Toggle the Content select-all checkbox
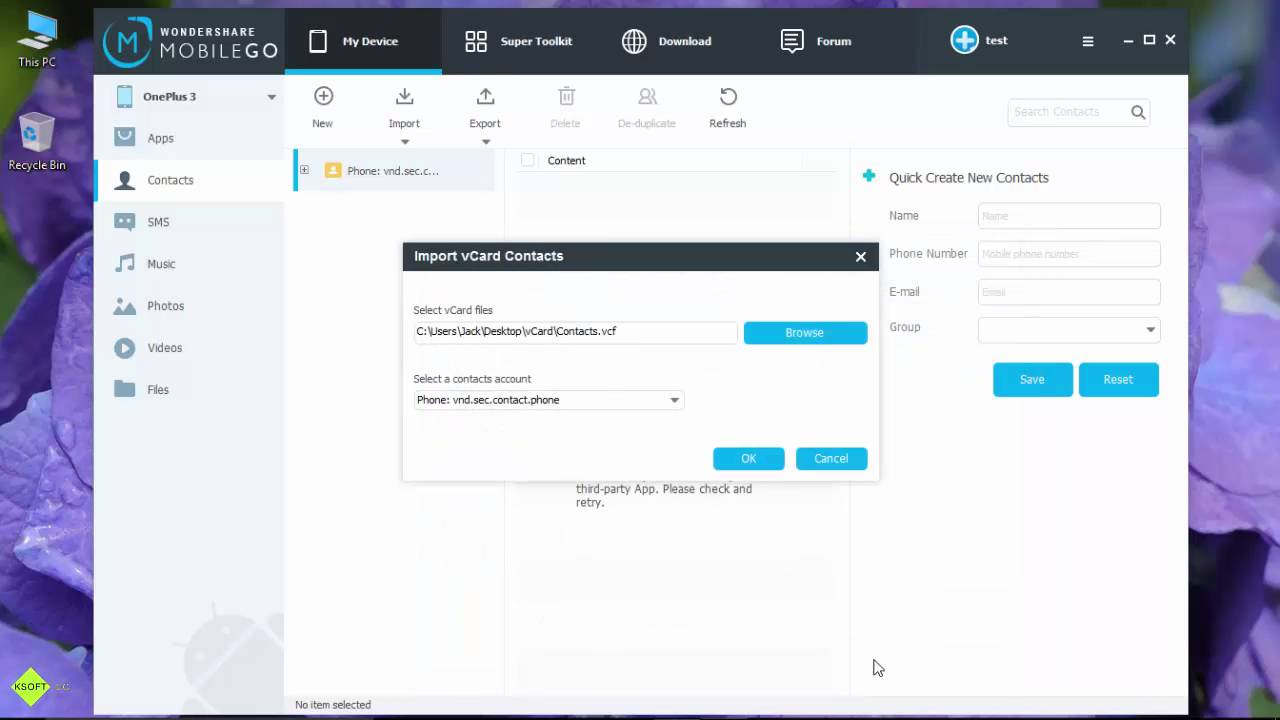Image resolution: width=1280 pixels, height=720 pixels. (528, 160)
